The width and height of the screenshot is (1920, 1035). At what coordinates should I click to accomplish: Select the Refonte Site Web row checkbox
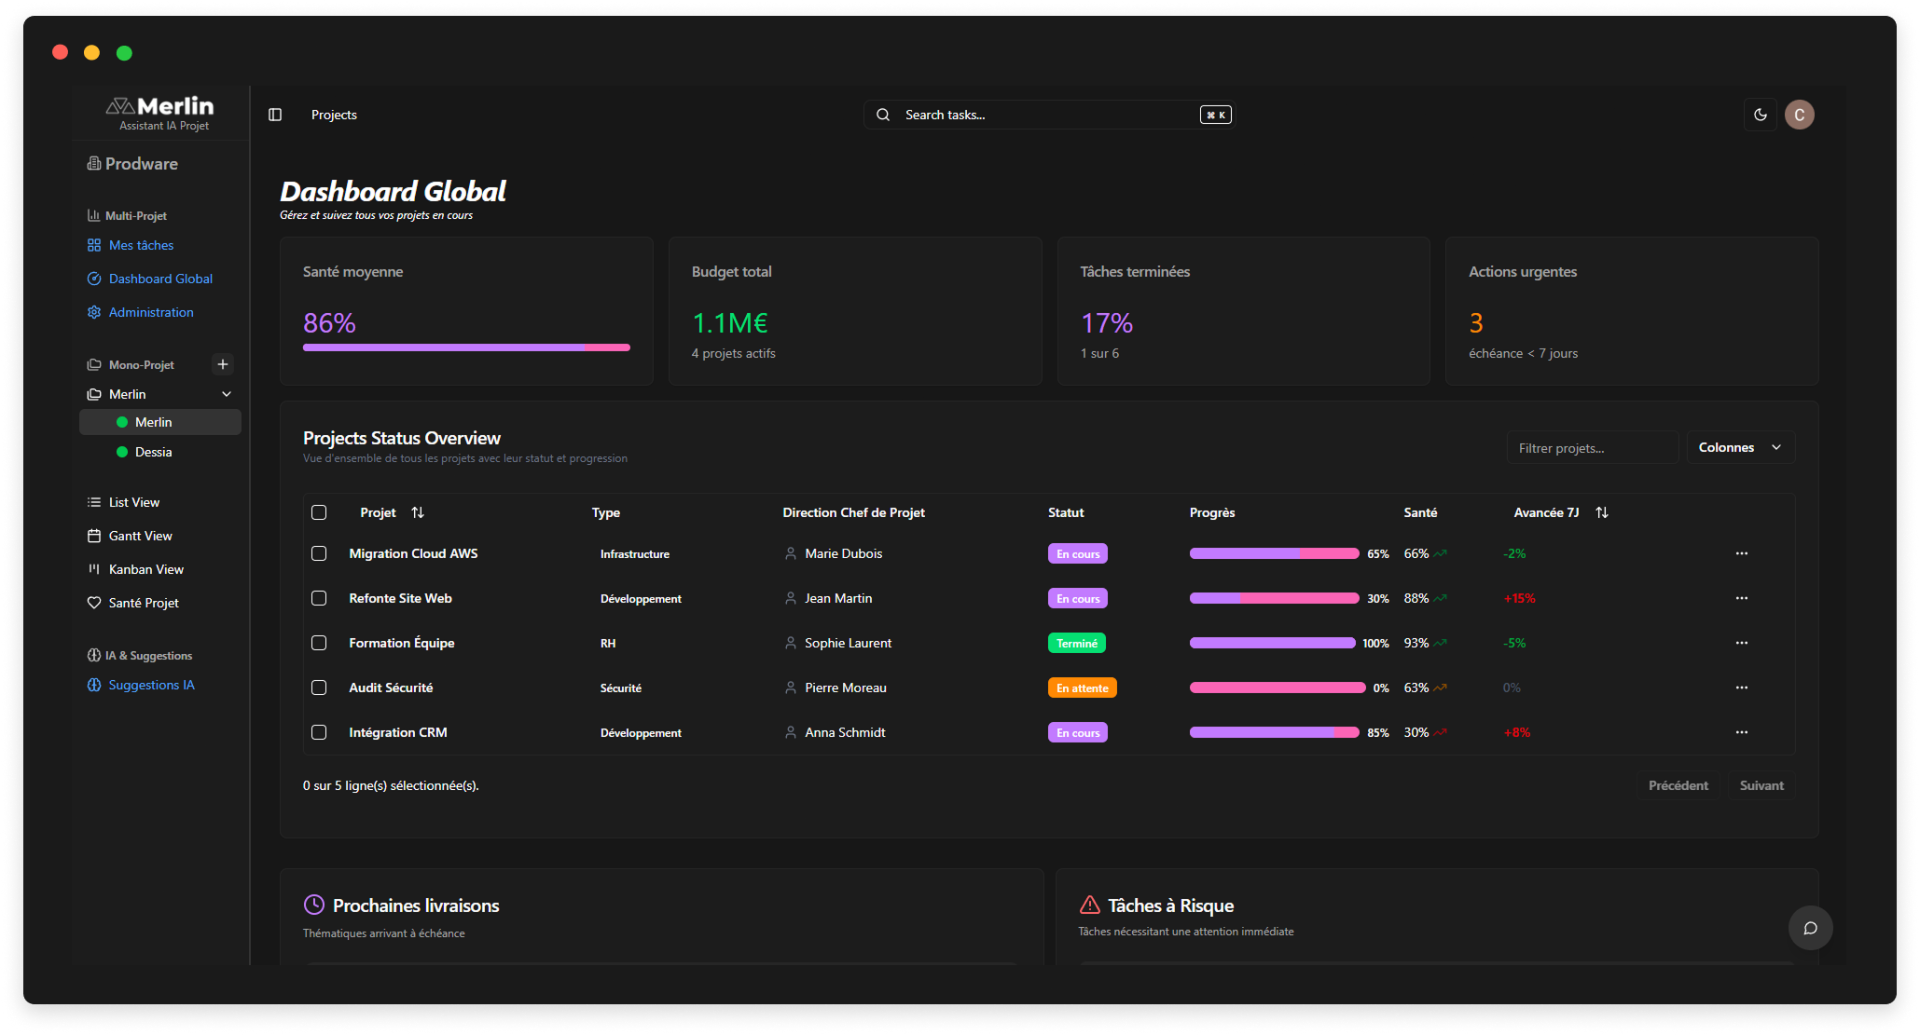[x=319, y=598]
